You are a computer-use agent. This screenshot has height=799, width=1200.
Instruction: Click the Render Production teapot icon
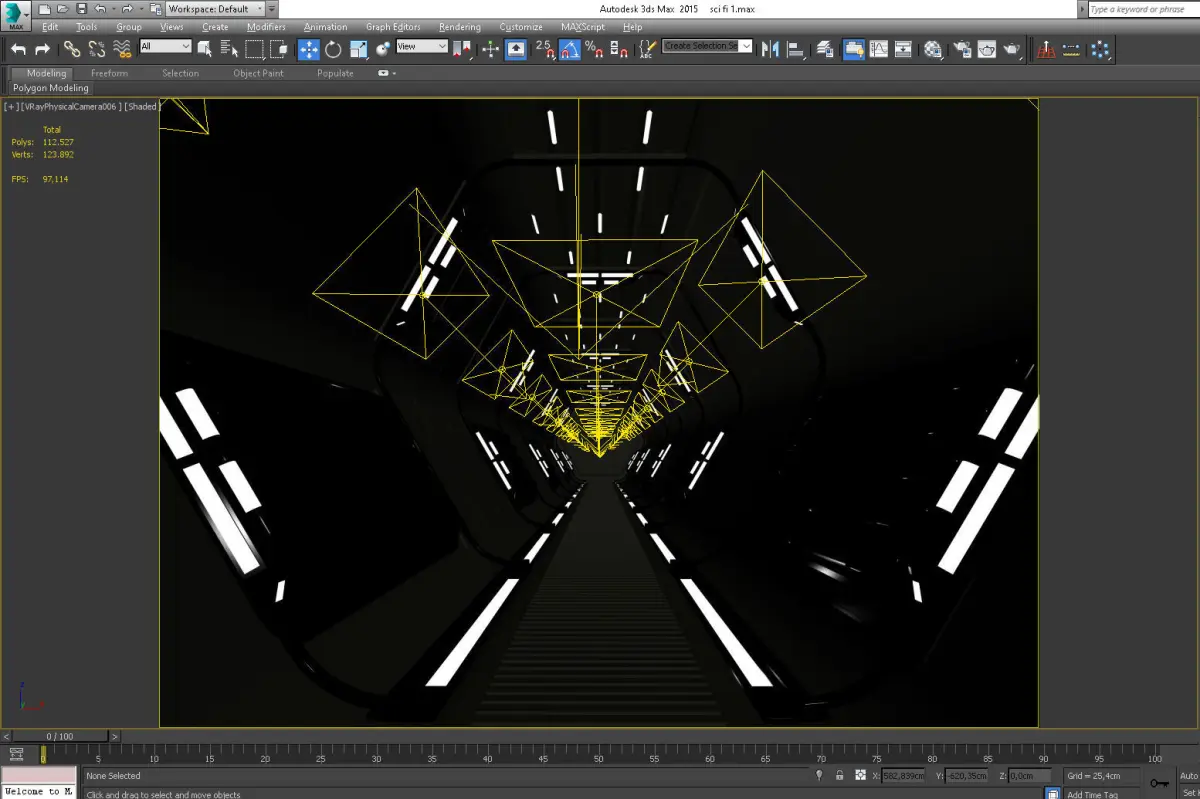(1012, 48)
